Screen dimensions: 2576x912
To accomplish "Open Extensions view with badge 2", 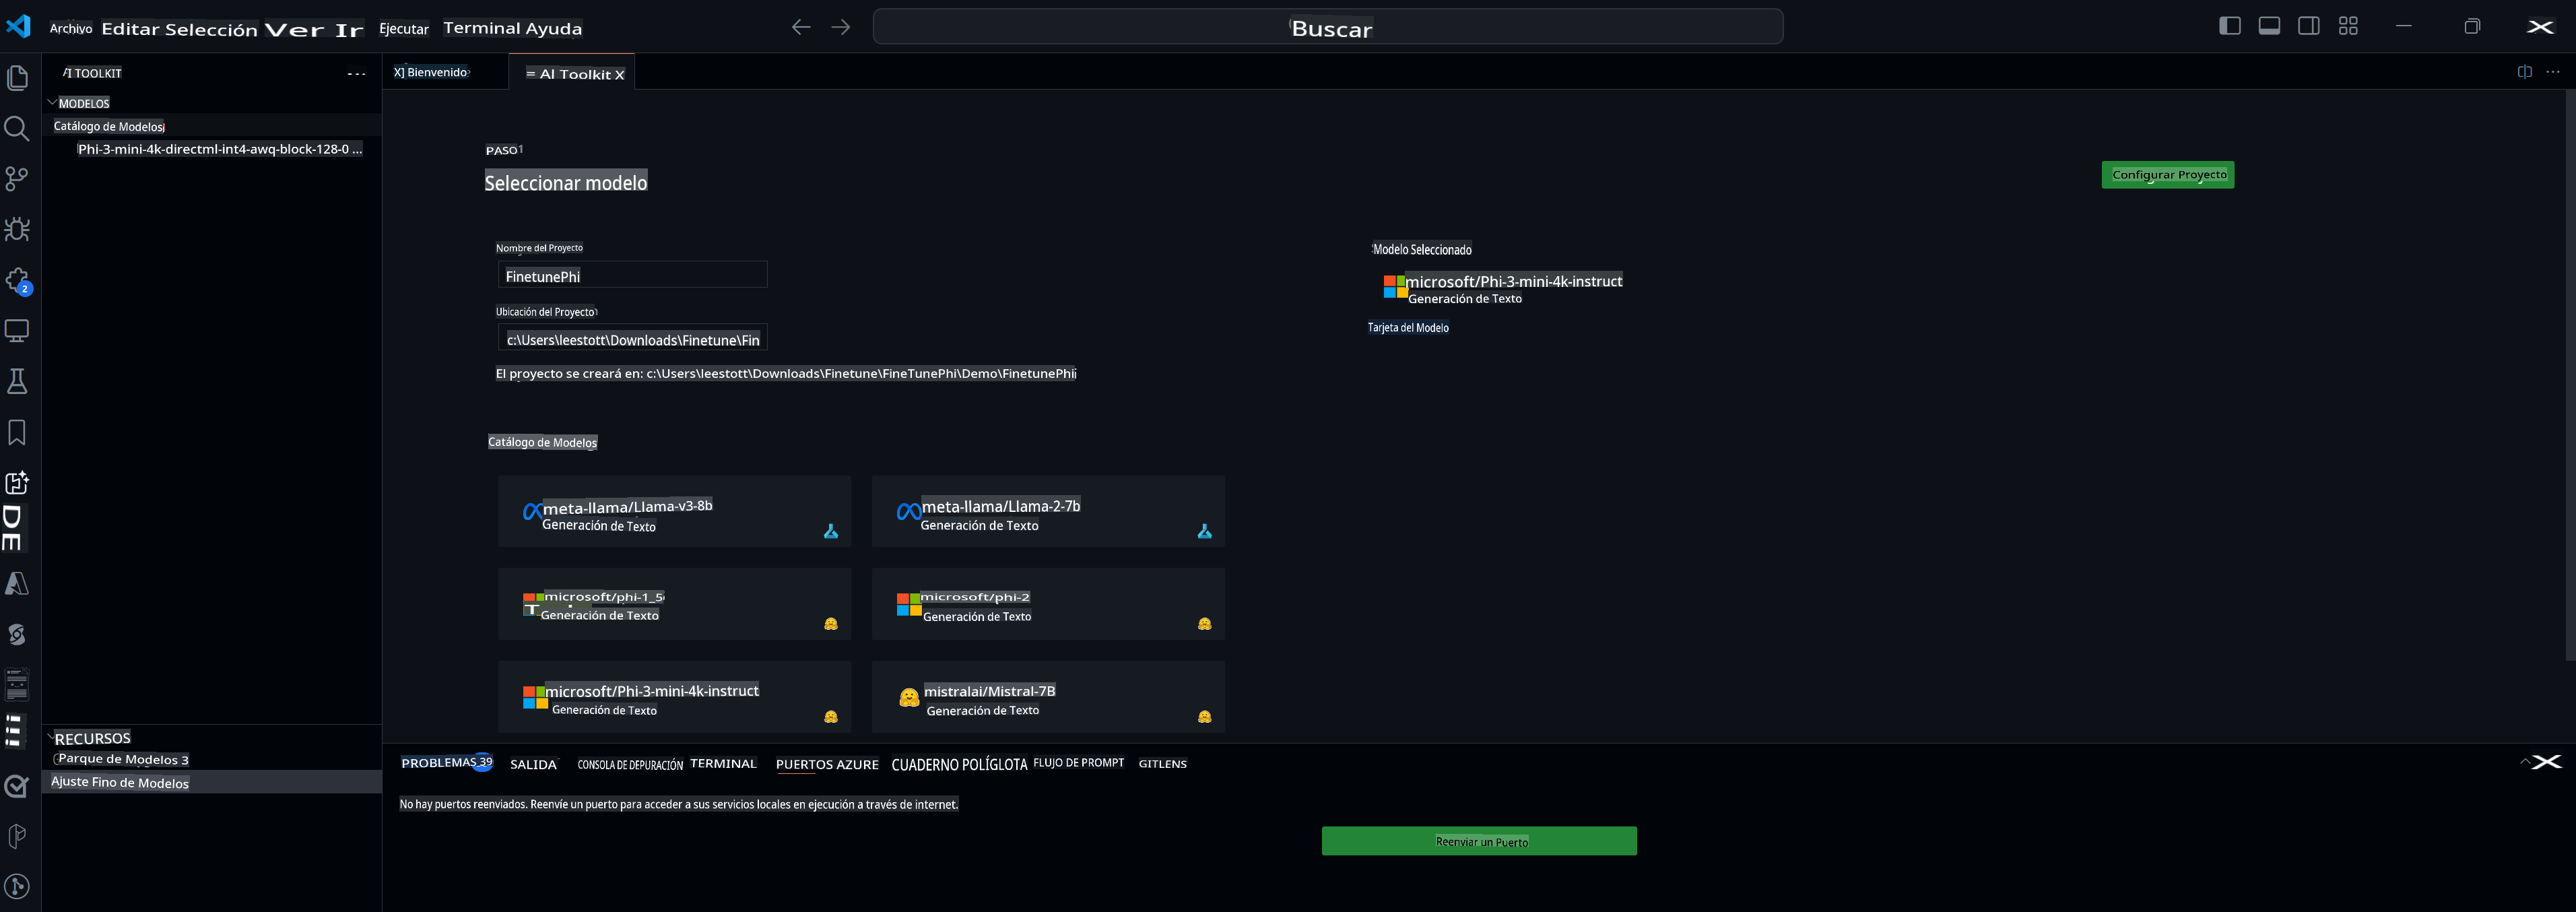I will [x=17, y=281].
